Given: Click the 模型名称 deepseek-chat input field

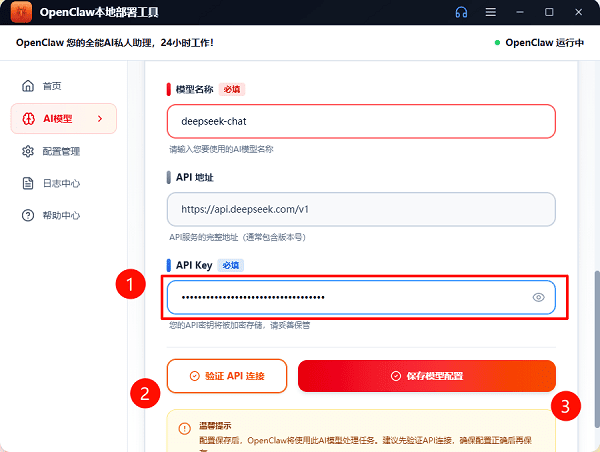Looking at the screenshot, I should [x=361, y=121].
